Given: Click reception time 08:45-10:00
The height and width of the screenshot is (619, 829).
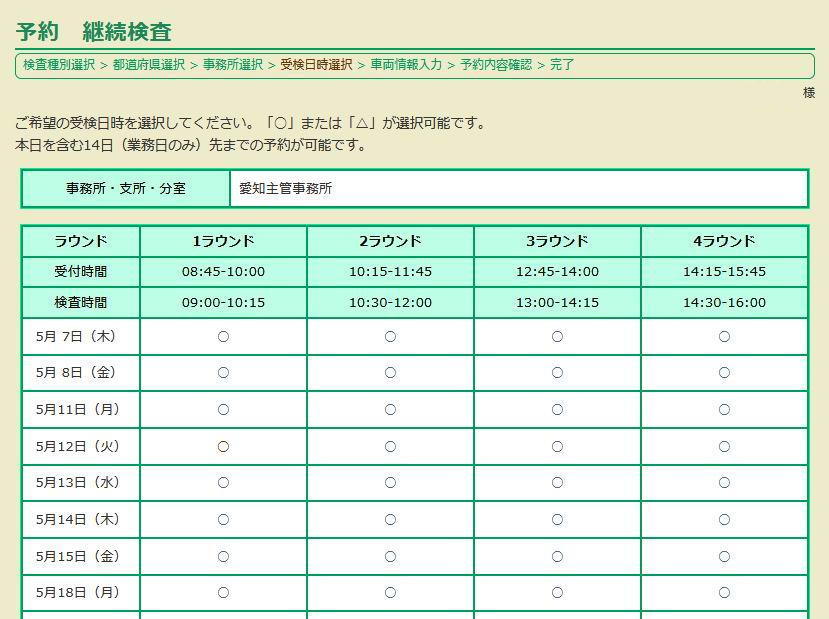Looking at the screenshot, I should (223, 272).
